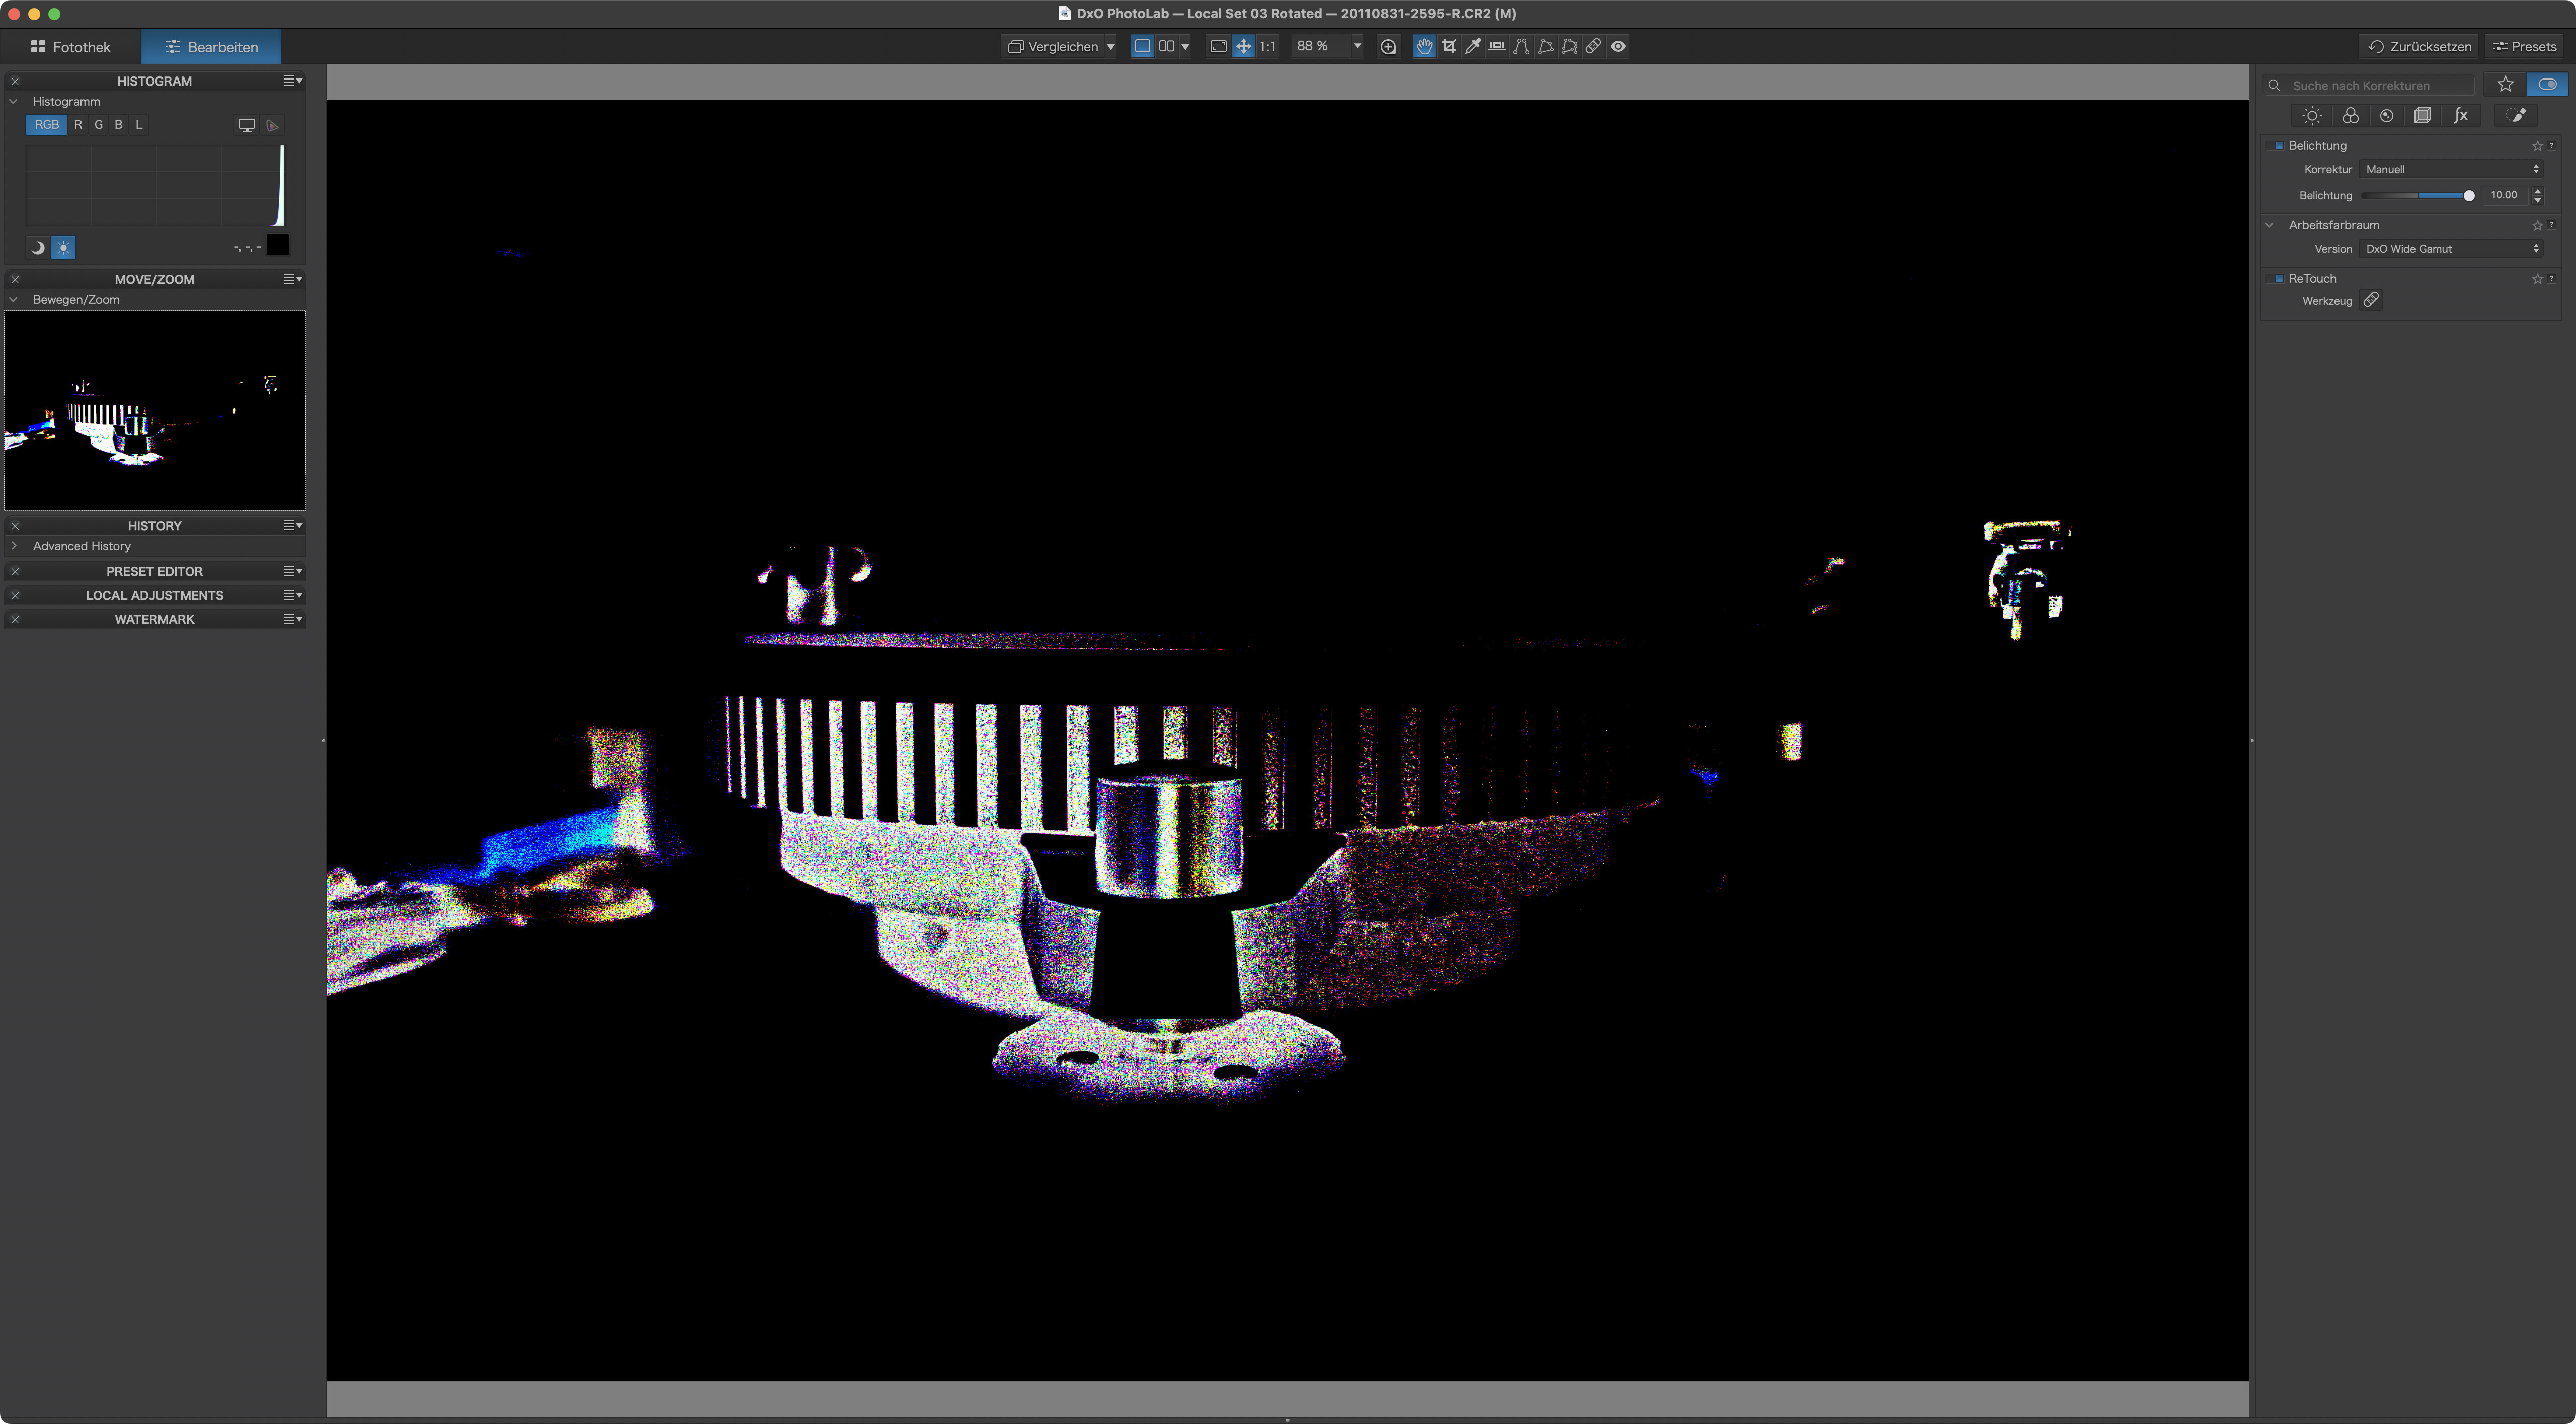Image resolution: width=2576 pixels, height=1424 pixels.
Task: Open the Presets button
Action: click(2525, 47)
